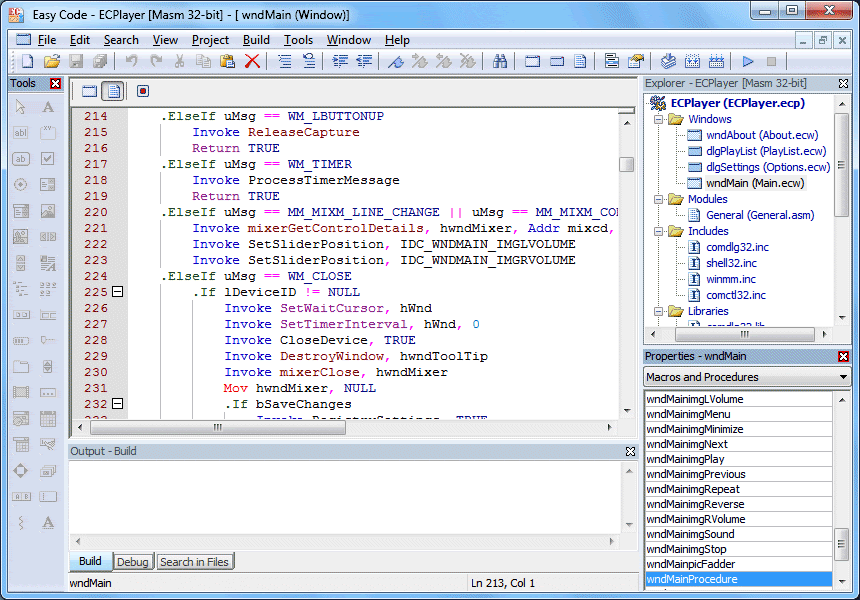Select the Button 'ab' tool

tap(21, 159)
